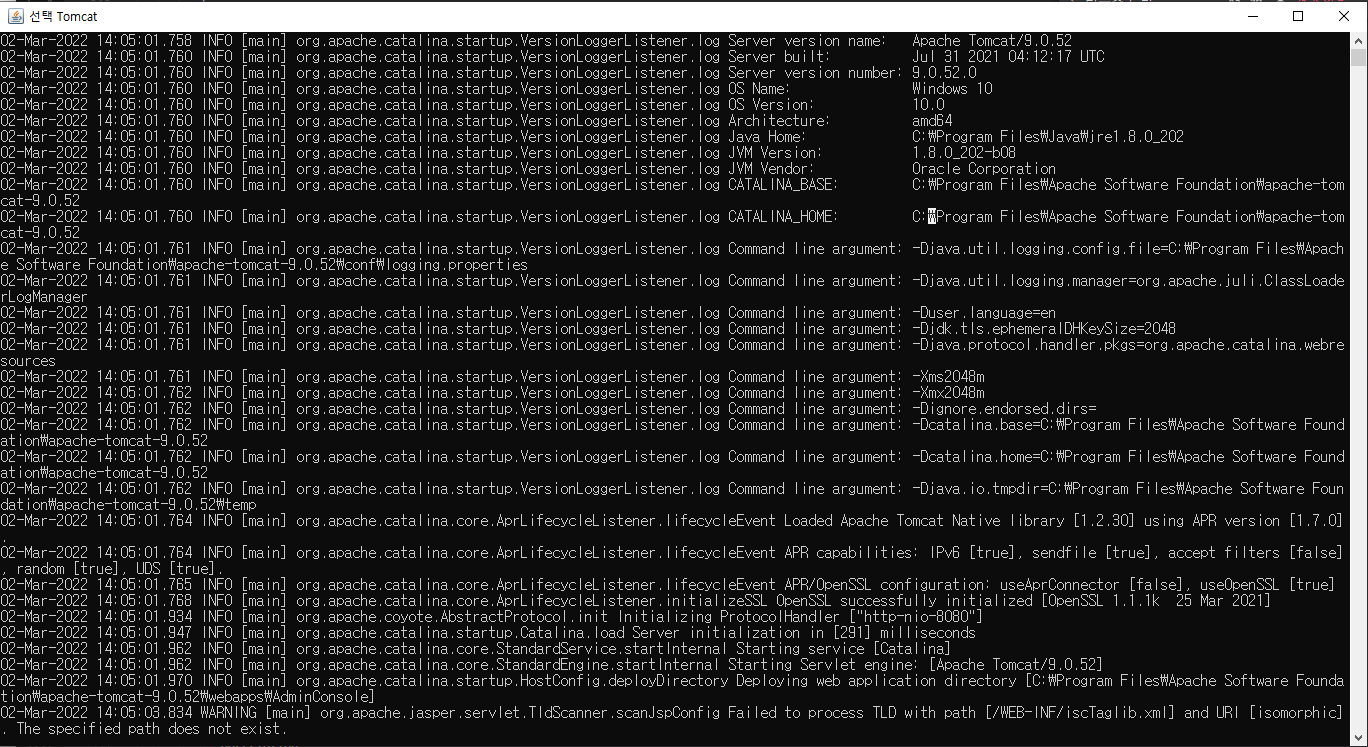Select the 'Oracle Corporation' JVM vendor value

984,169
